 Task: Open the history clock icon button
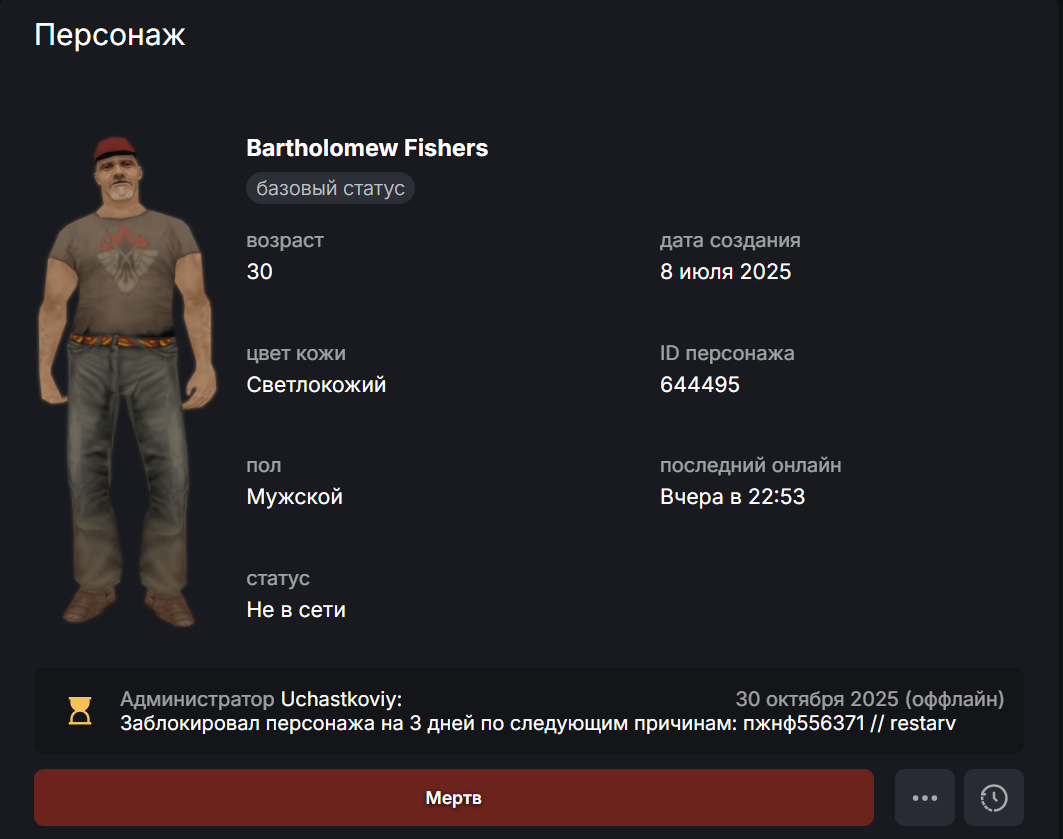tap(994, 798)
